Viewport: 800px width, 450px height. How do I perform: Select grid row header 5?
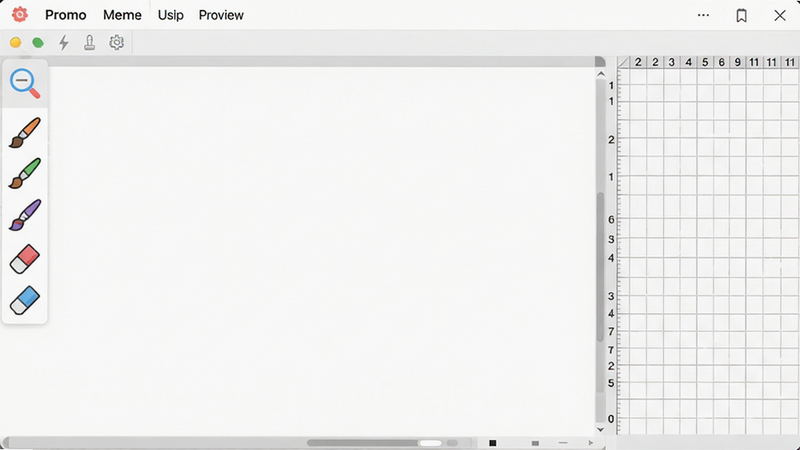pos(611,383)
